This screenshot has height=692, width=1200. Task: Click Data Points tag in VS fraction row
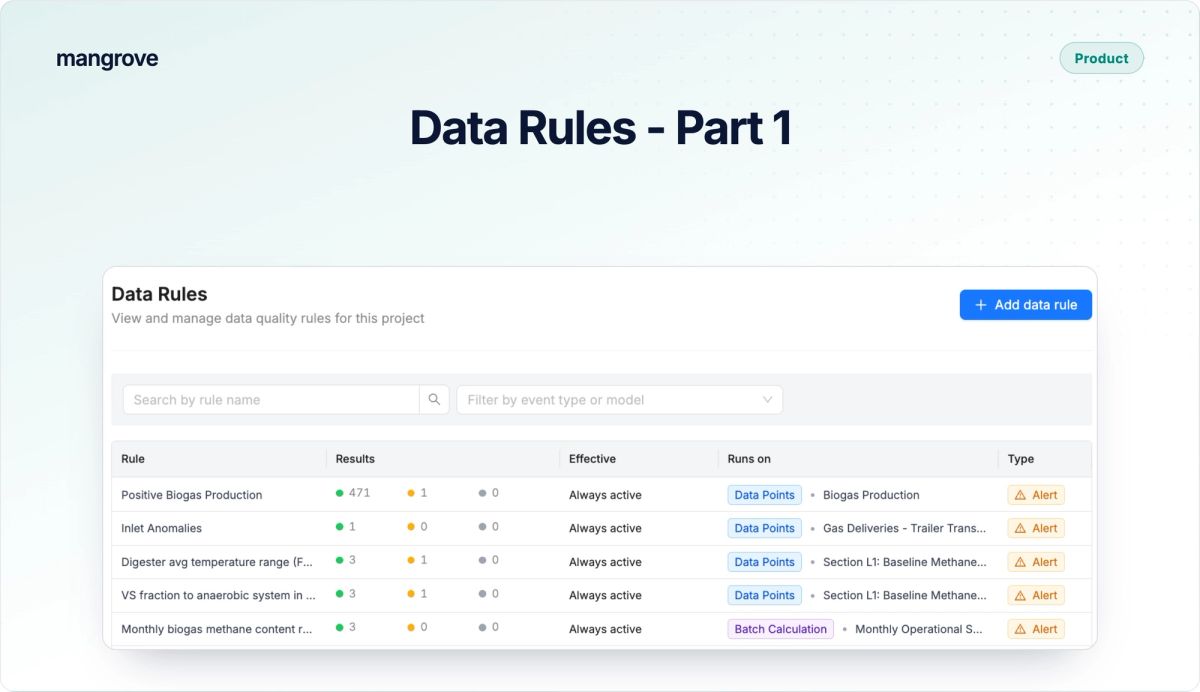pos(764,595)
